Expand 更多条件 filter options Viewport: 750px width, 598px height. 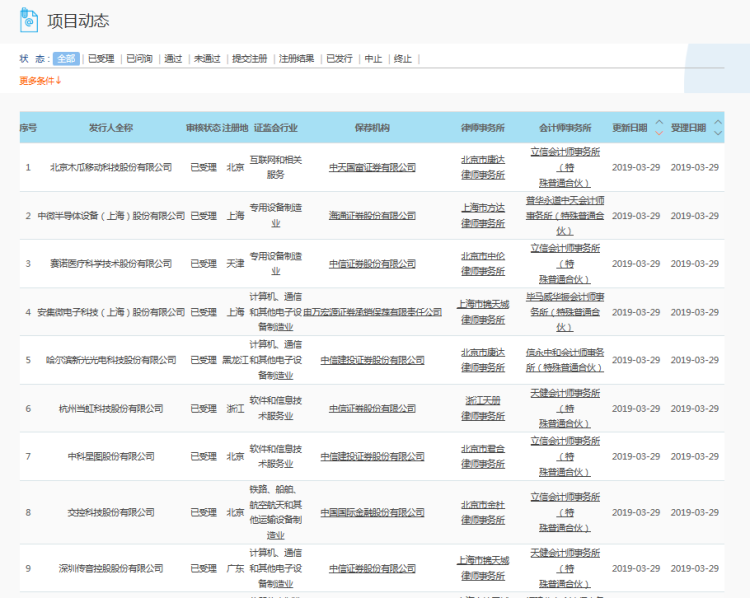41,81
